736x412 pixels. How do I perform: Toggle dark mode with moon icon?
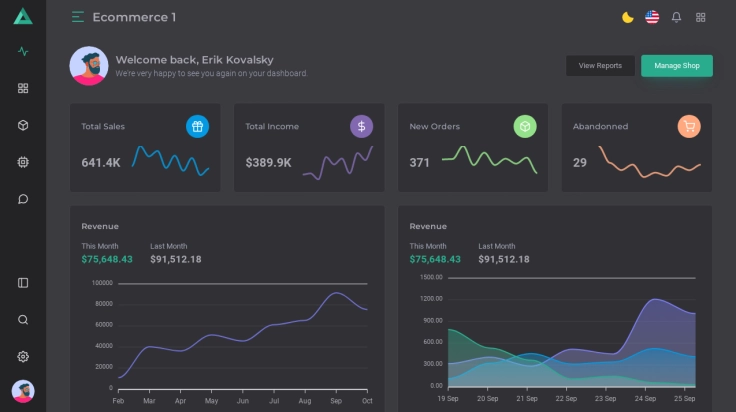point(628,17)
